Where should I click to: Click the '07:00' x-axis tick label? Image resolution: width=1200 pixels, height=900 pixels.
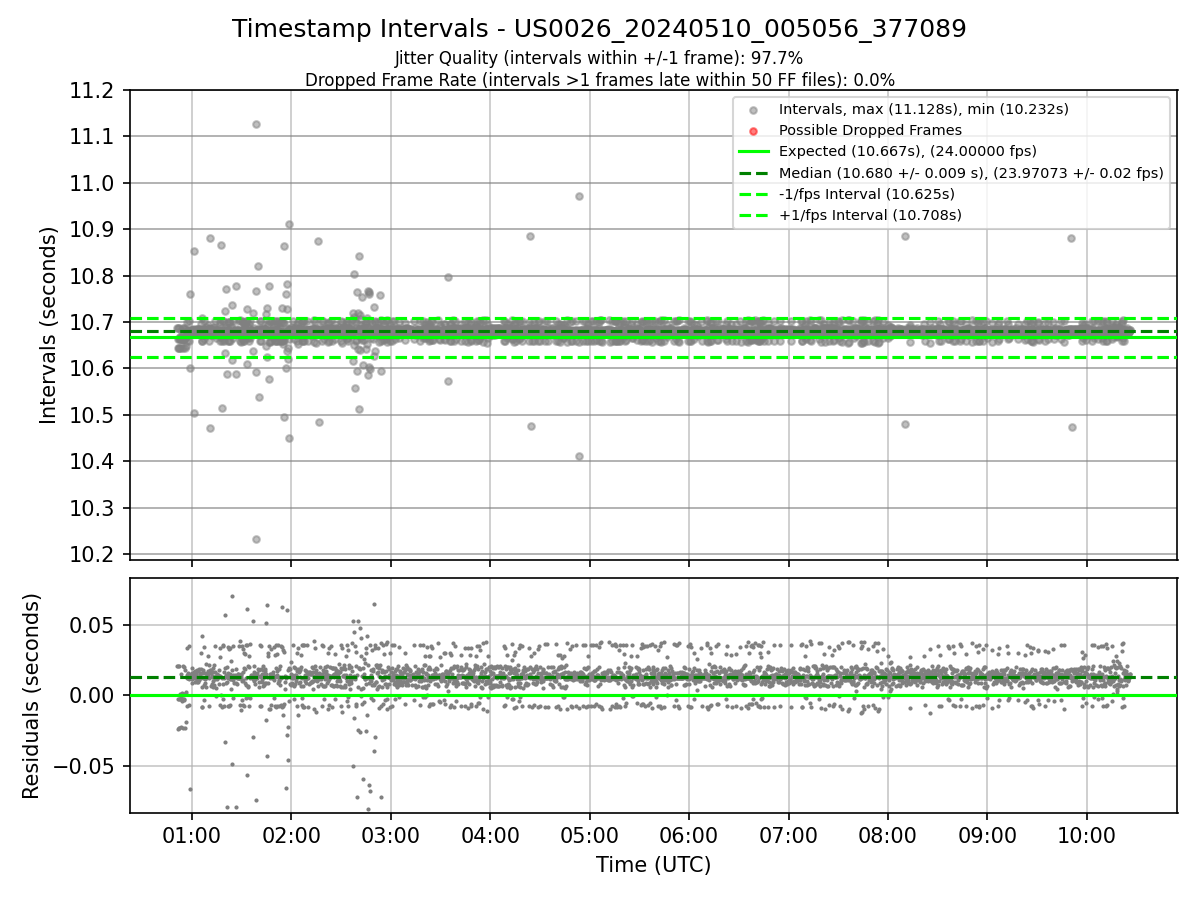(x=788, y=836)
